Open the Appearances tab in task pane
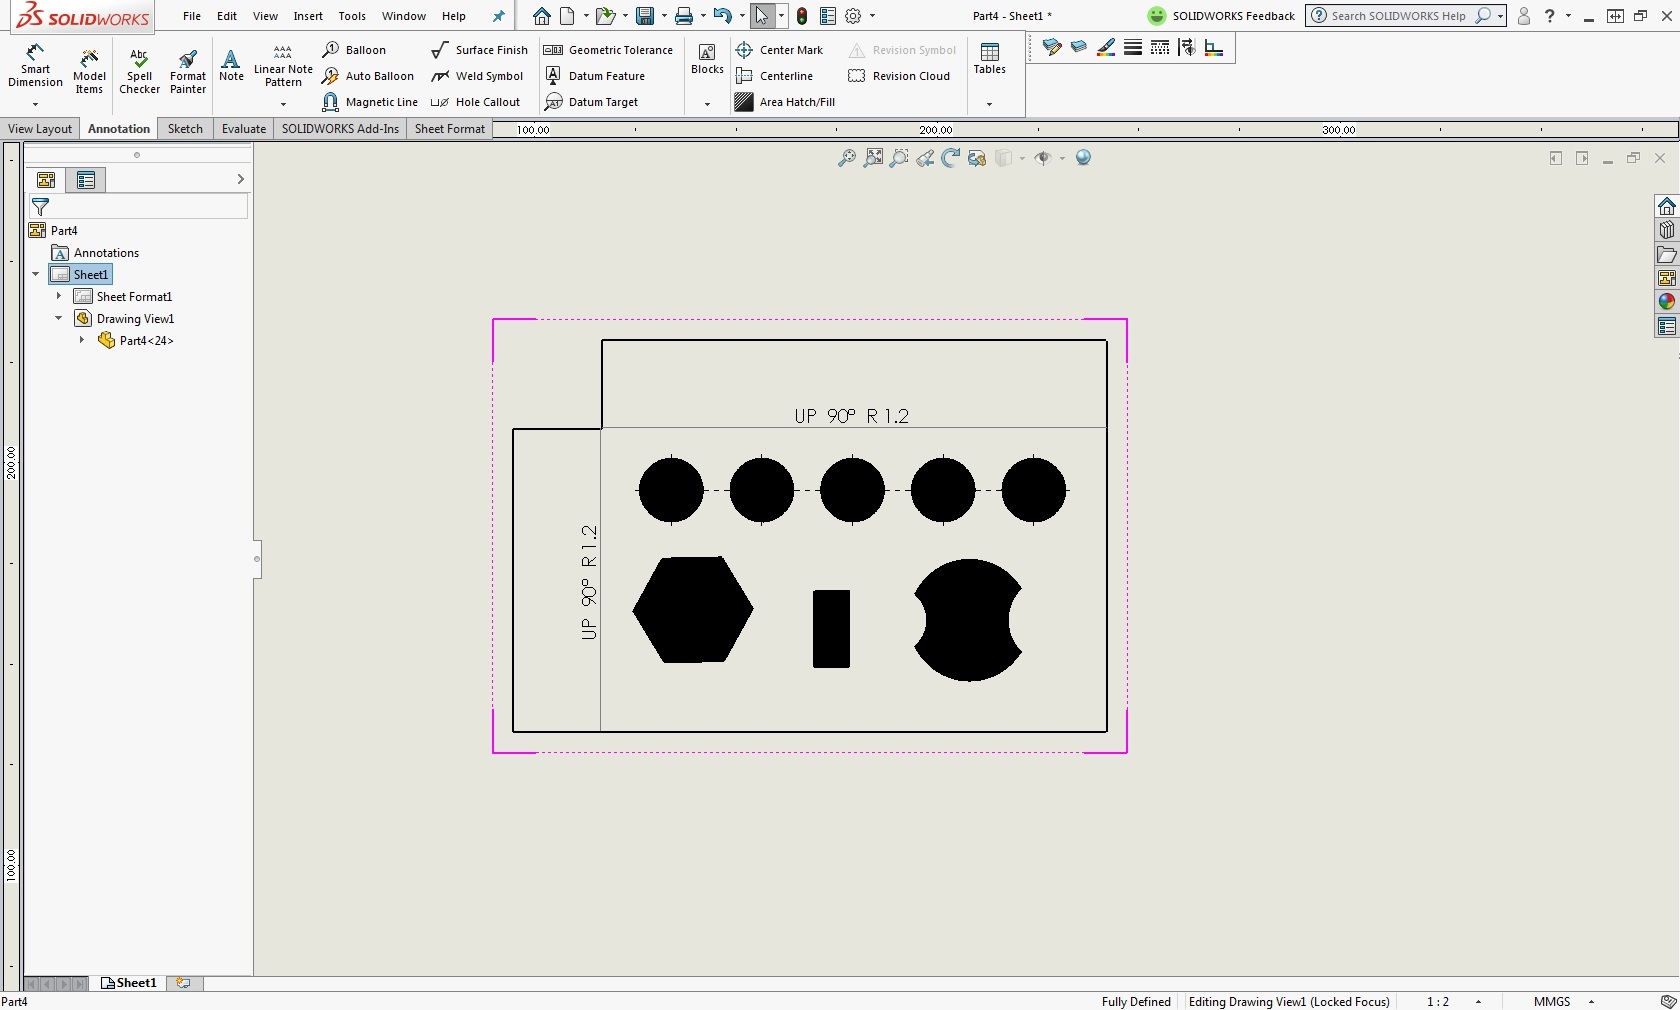1680x1010 pixels. [1666, 302]
